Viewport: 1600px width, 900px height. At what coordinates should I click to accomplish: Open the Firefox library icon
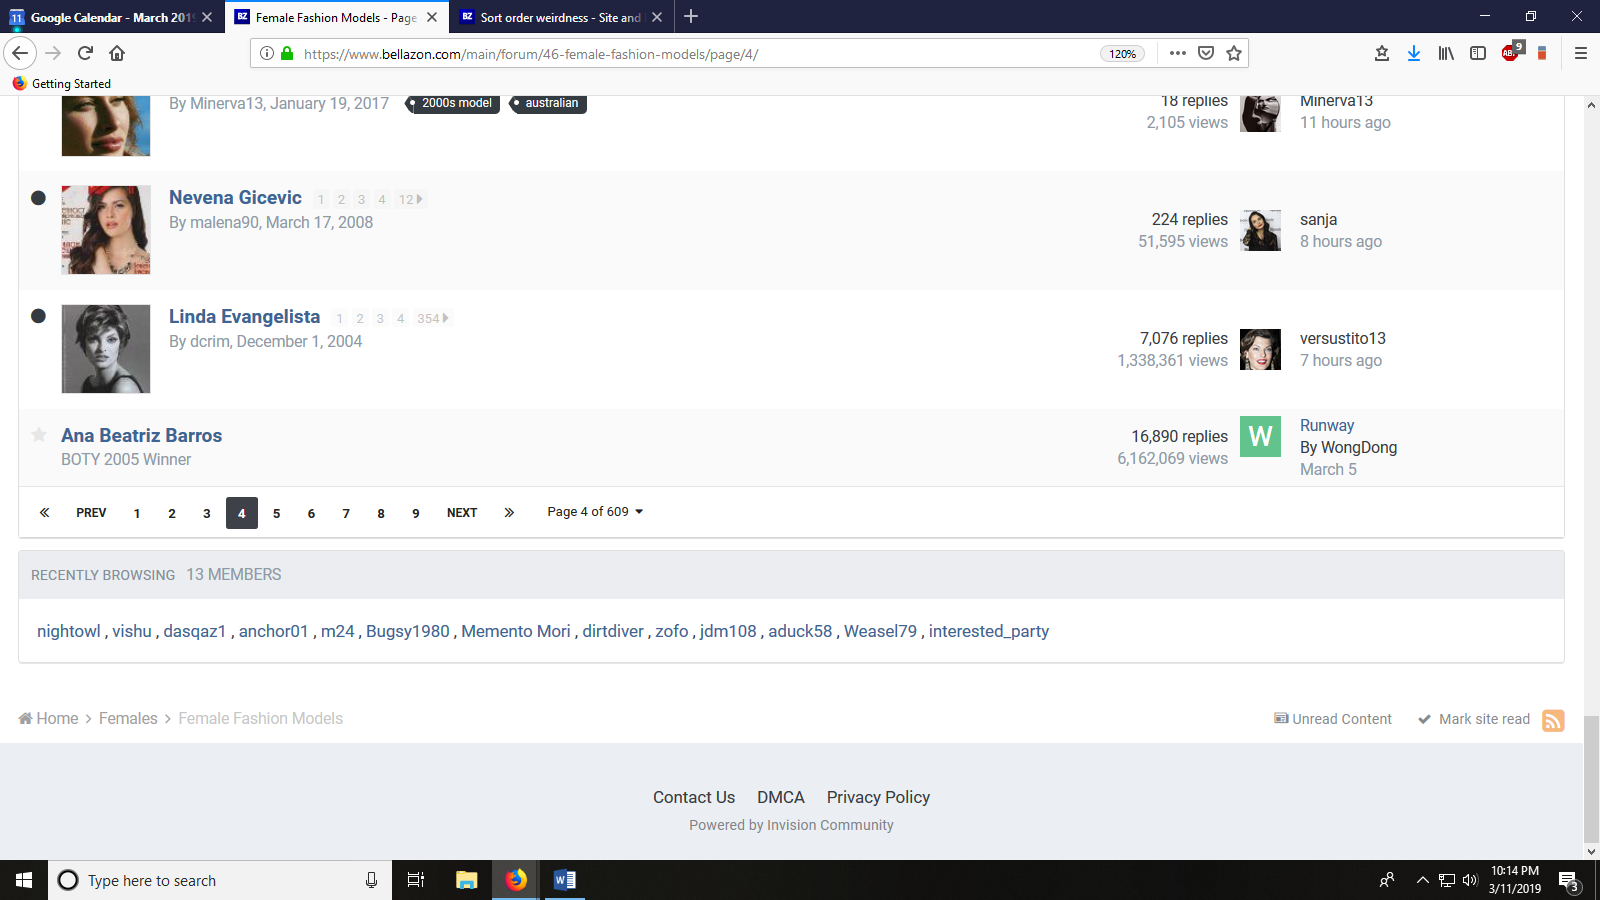(x=1446, y=54)
